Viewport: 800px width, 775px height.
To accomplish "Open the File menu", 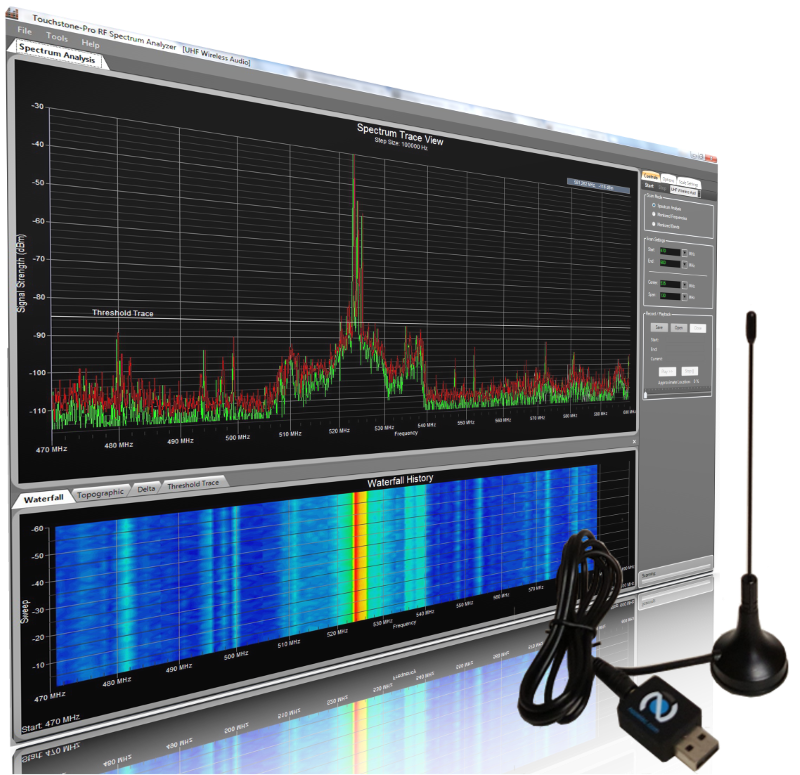I will (x=25, y=30).
